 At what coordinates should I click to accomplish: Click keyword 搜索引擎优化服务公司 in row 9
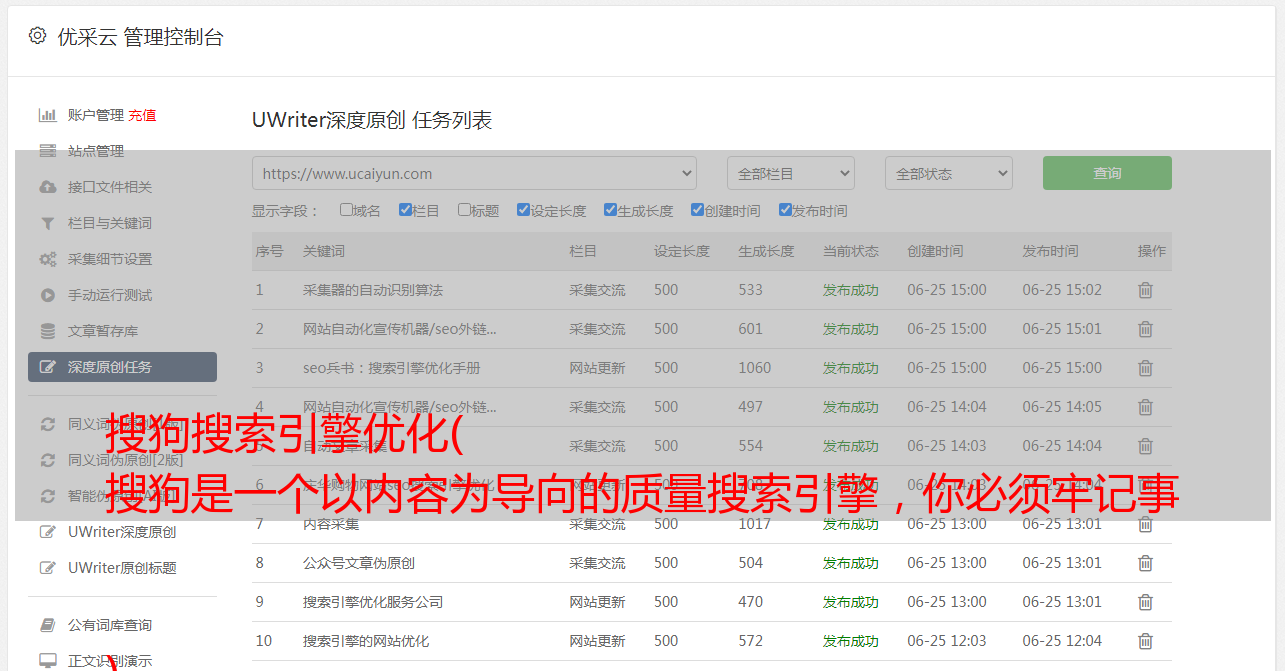click(373, 602)
